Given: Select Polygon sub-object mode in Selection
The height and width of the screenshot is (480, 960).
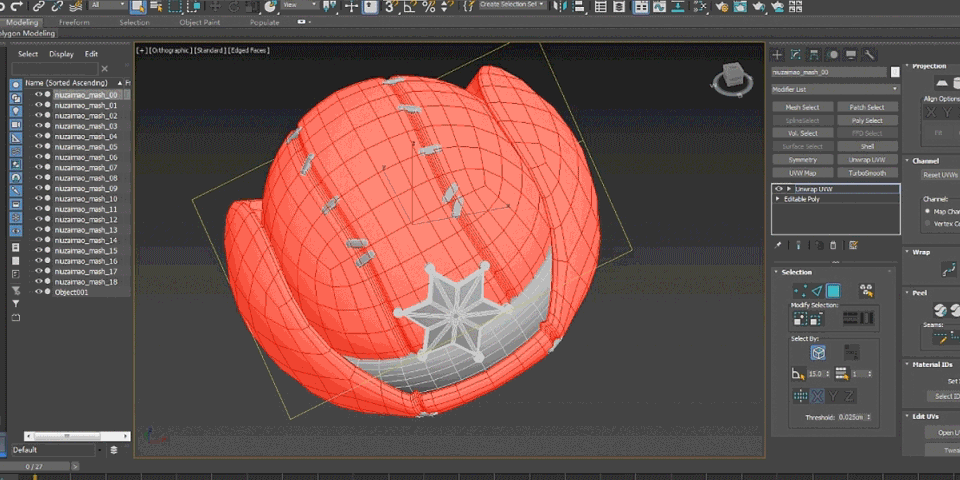Looking at the screenshot, I should click(833, 291).
